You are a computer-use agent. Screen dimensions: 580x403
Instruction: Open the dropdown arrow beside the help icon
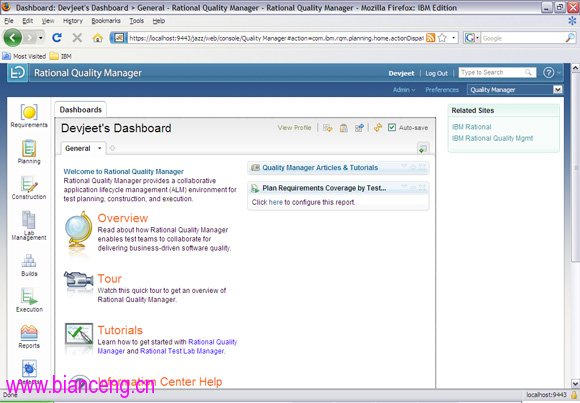[558, 73]
